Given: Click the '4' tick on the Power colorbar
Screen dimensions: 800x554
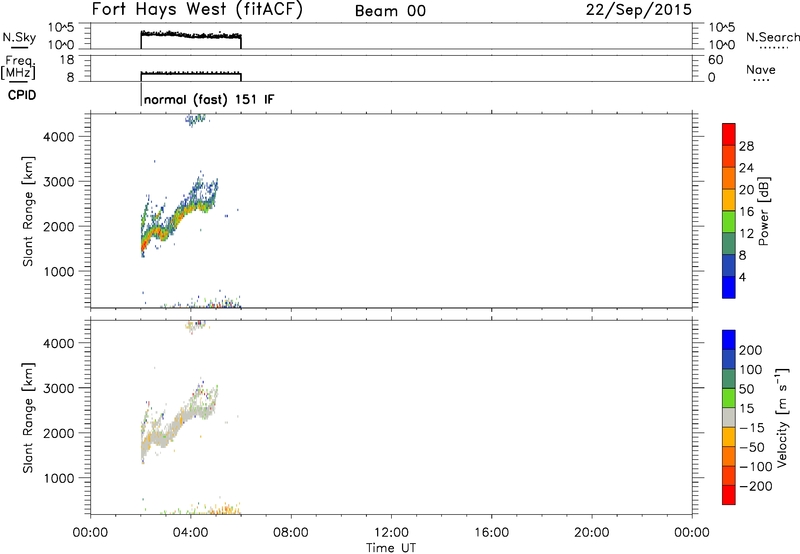Looking at the screenshot, I should point(742,277).
